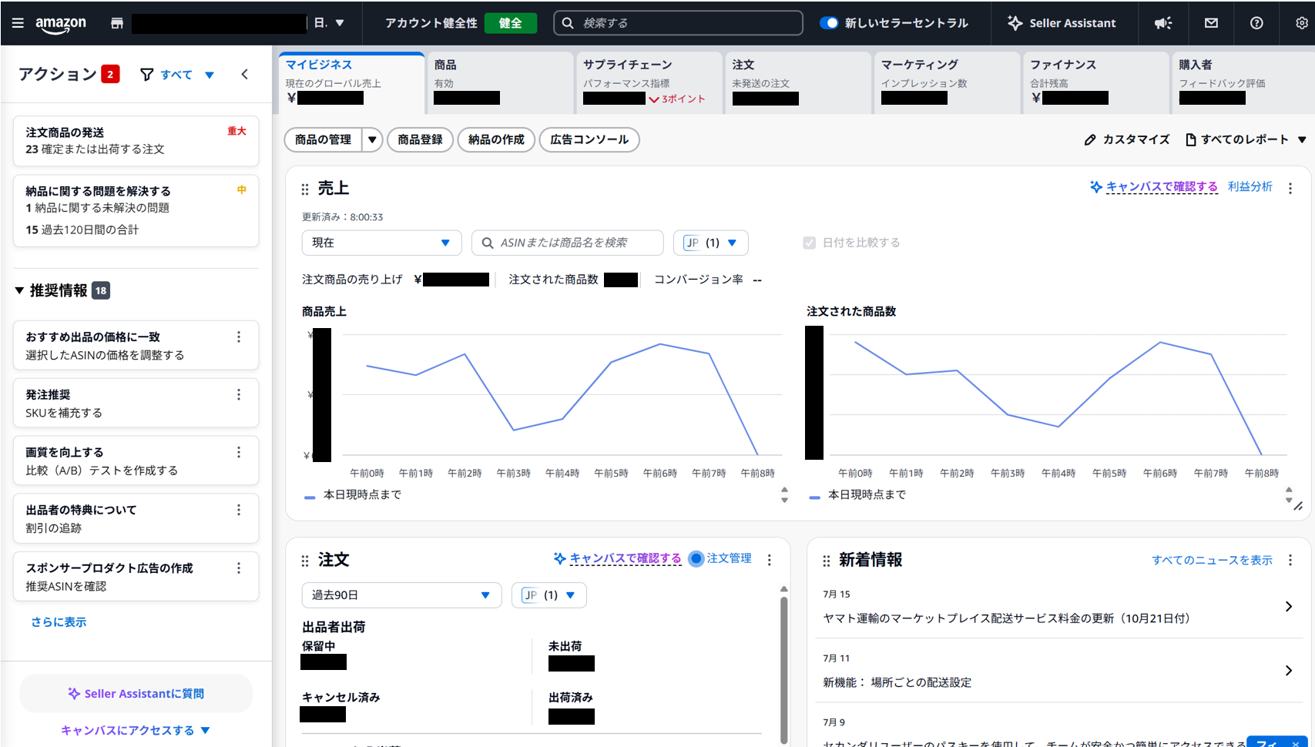Switch to the サプライチェーン tab
The width and height of the screenshot is (1315, 747).
648,81
